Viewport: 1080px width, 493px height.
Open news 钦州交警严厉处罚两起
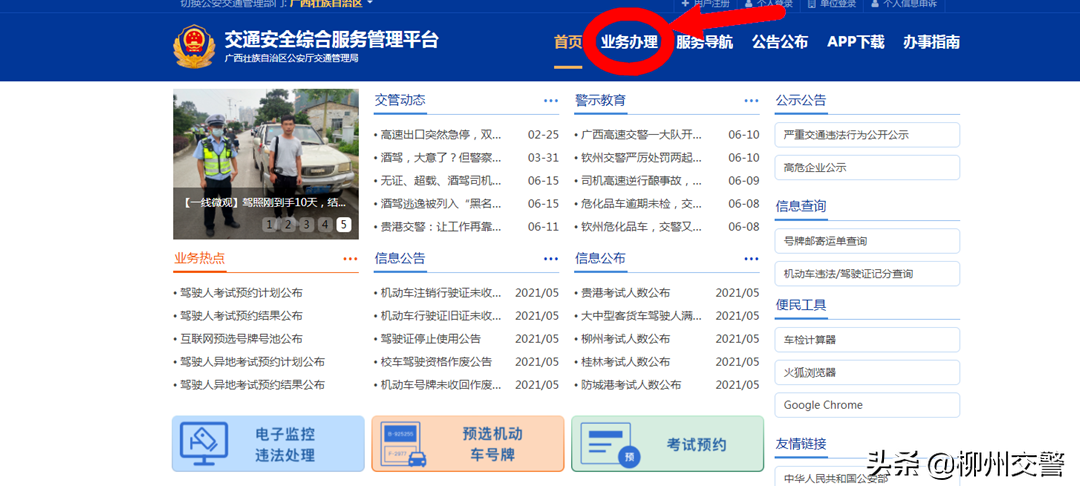pos(641,158)
